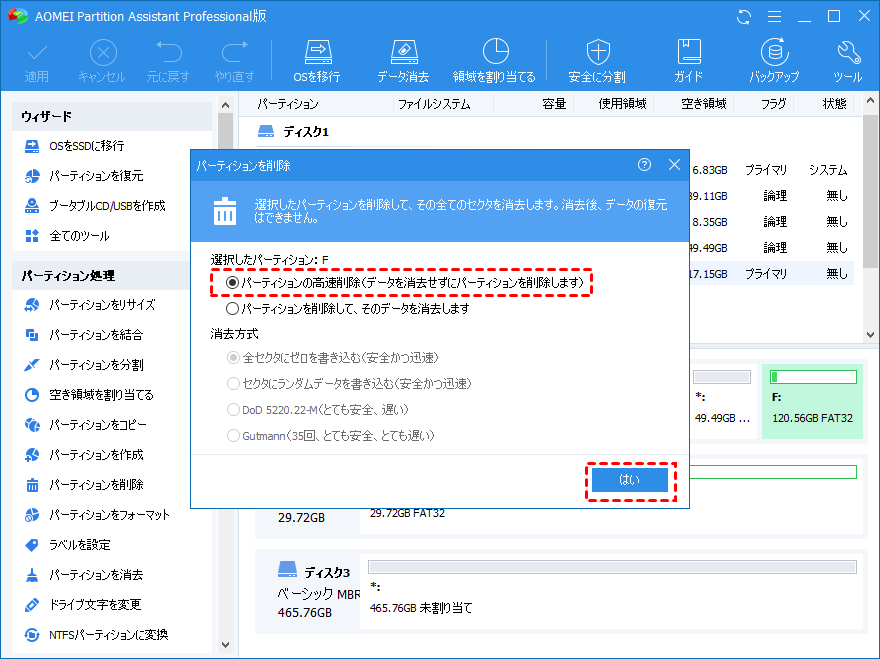
Task: Close the partition delete dialog
Action: coord(675,164)
